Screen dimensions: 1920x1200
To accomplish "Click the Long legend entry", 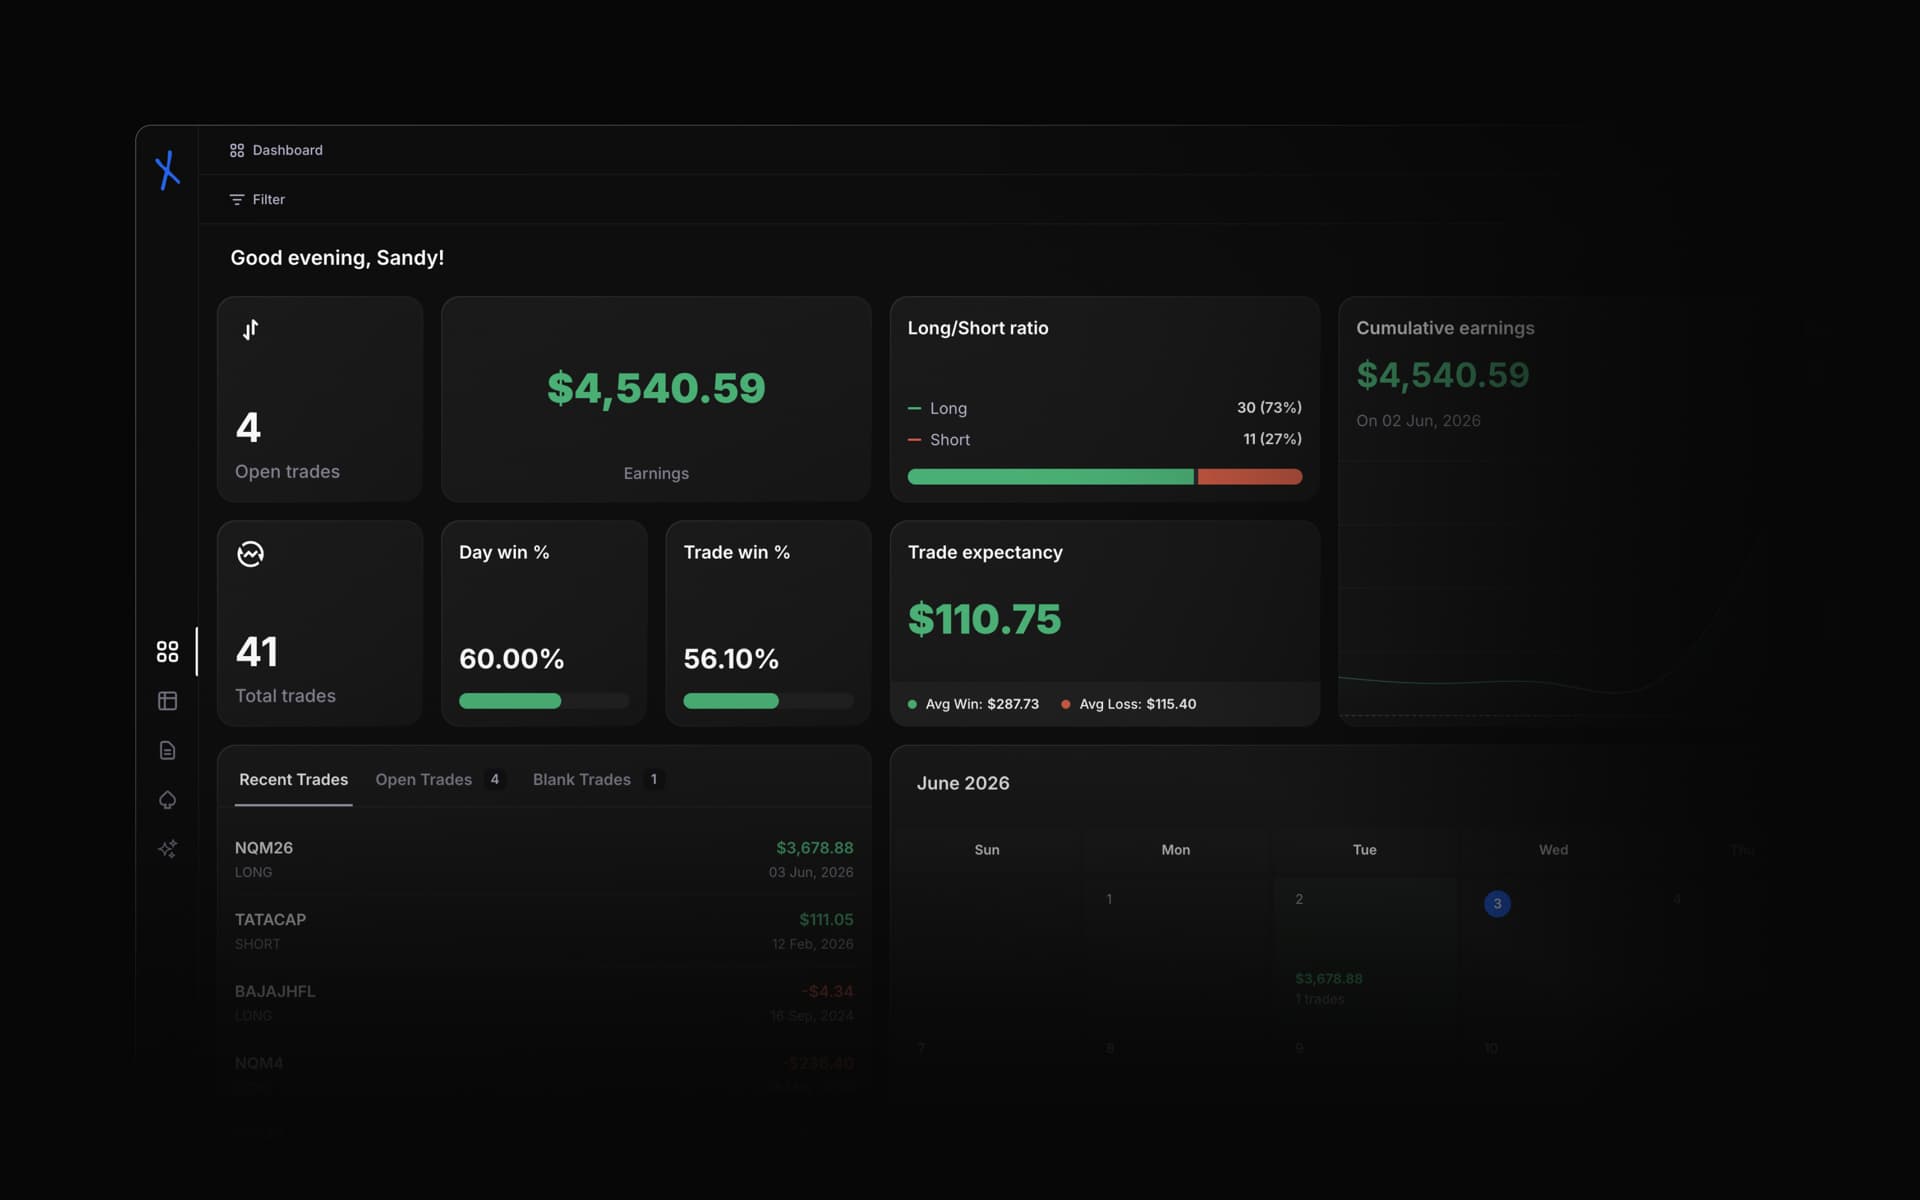I will point(937,408).
